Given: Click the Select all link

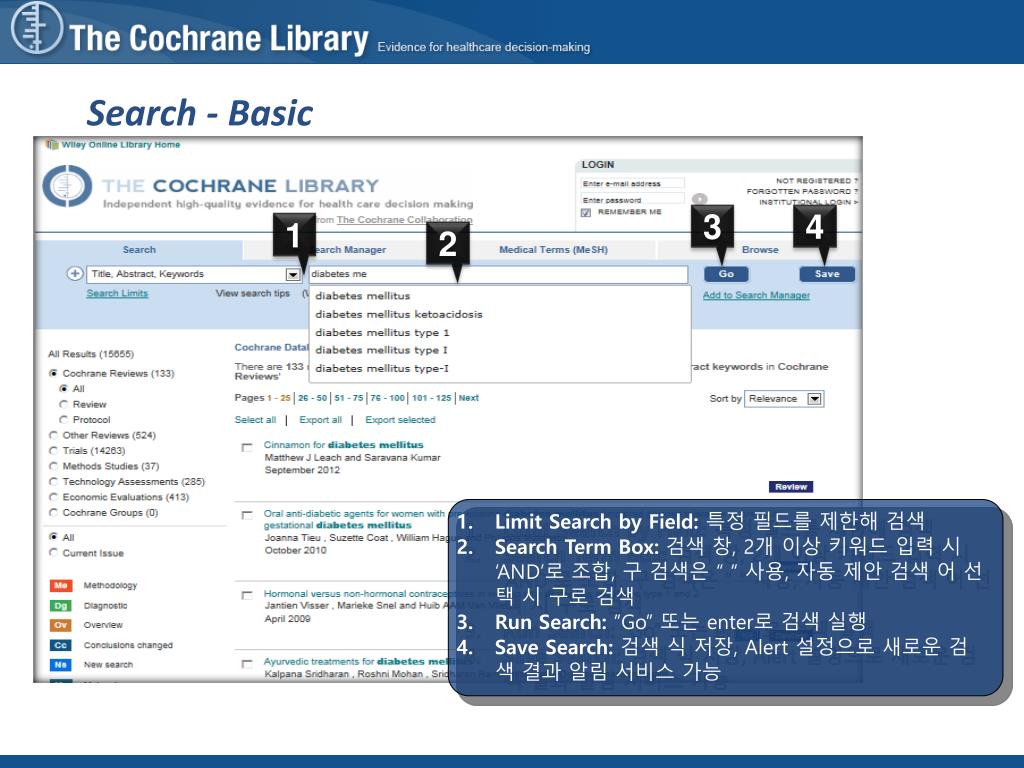Looking at the screenshot, I should [x=255, y=420].
